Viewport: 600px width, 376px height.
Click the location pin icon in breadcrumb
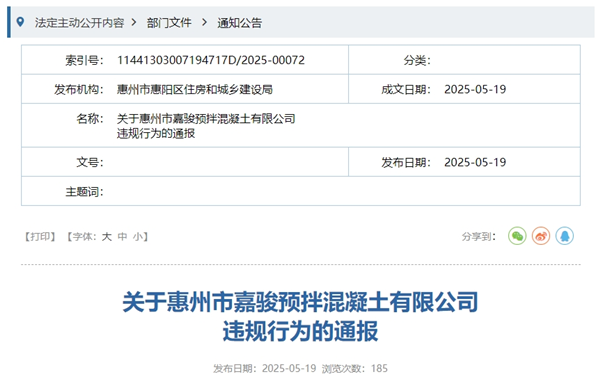(20, 22)
